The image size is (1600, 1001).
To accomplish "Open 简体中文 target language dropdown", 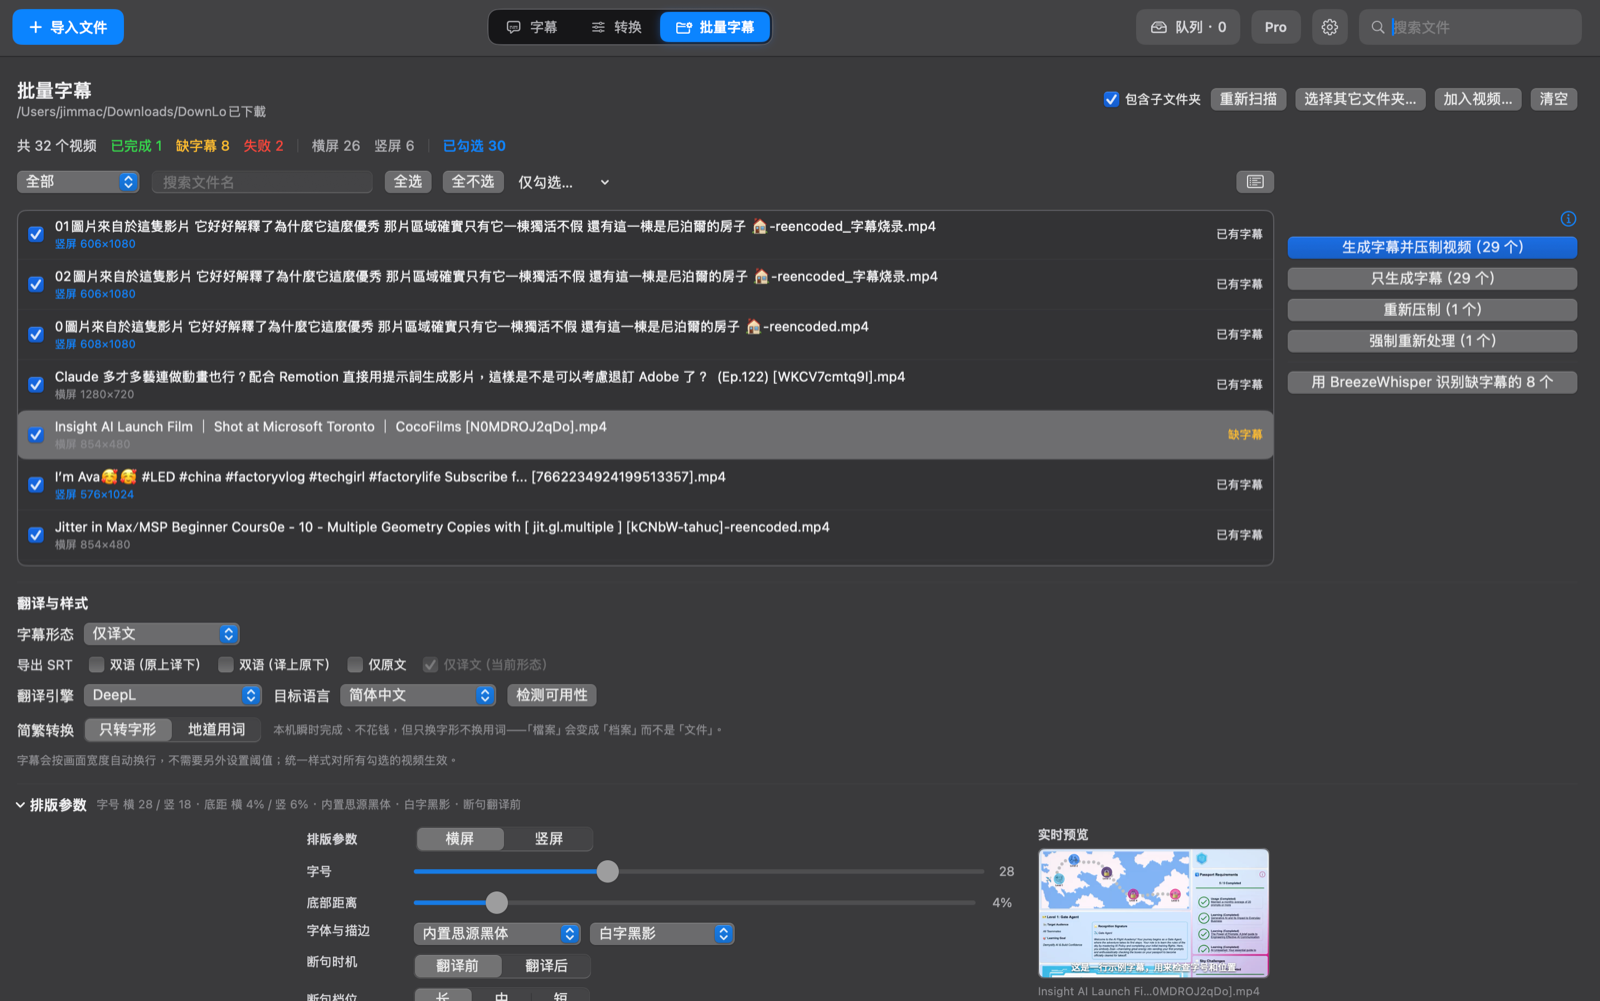I will pos(418,695).
